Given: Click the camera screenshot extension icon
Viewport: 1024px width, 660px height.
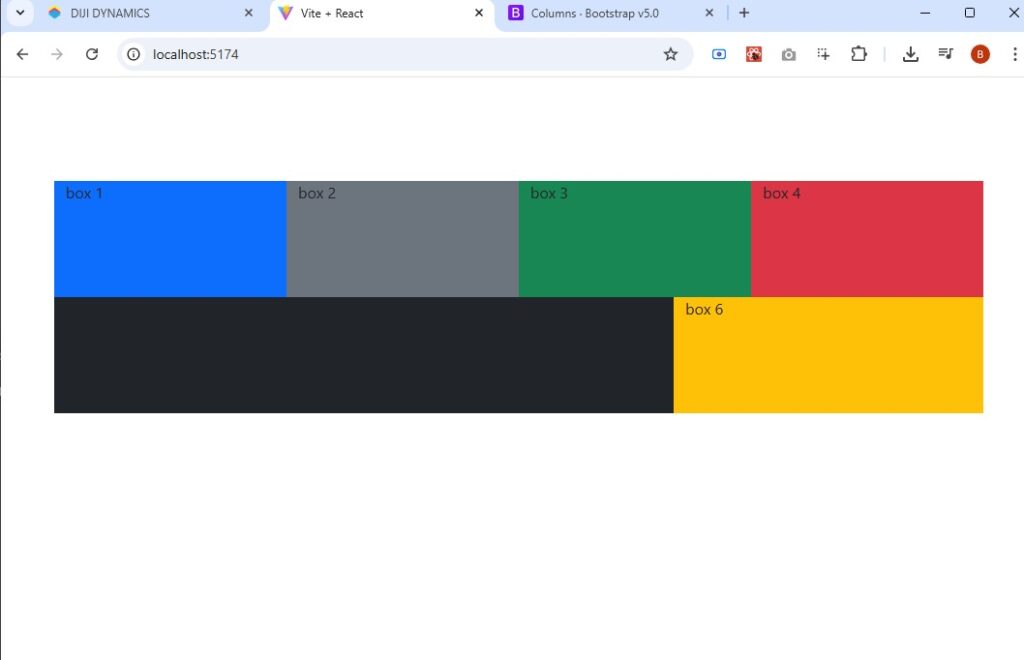Looking at the screenshot, I should pyautogui.click(x=789, y=54).
